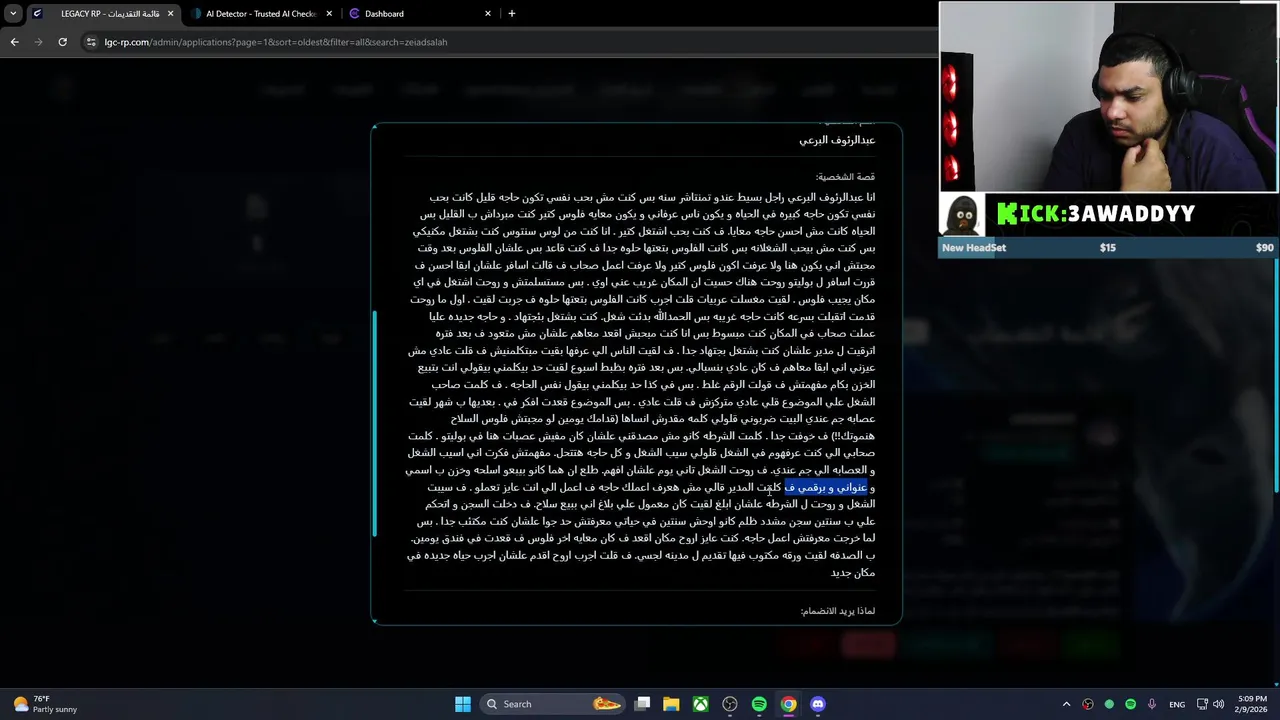
Task: Switch to the Dashboard tab
Action: [x=420, y=14]
